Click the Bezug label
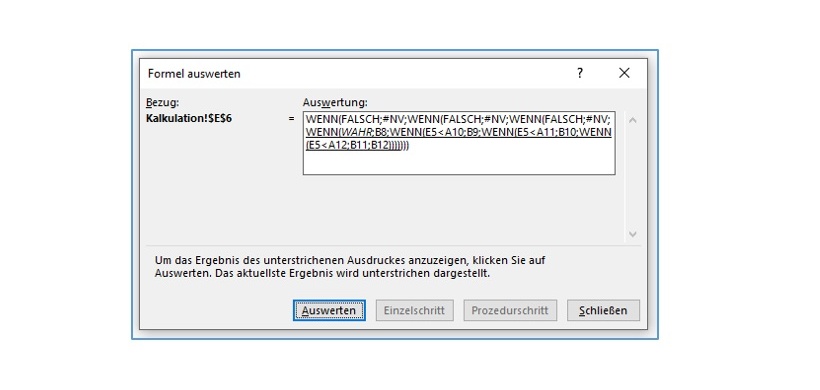 pos(163,102)
